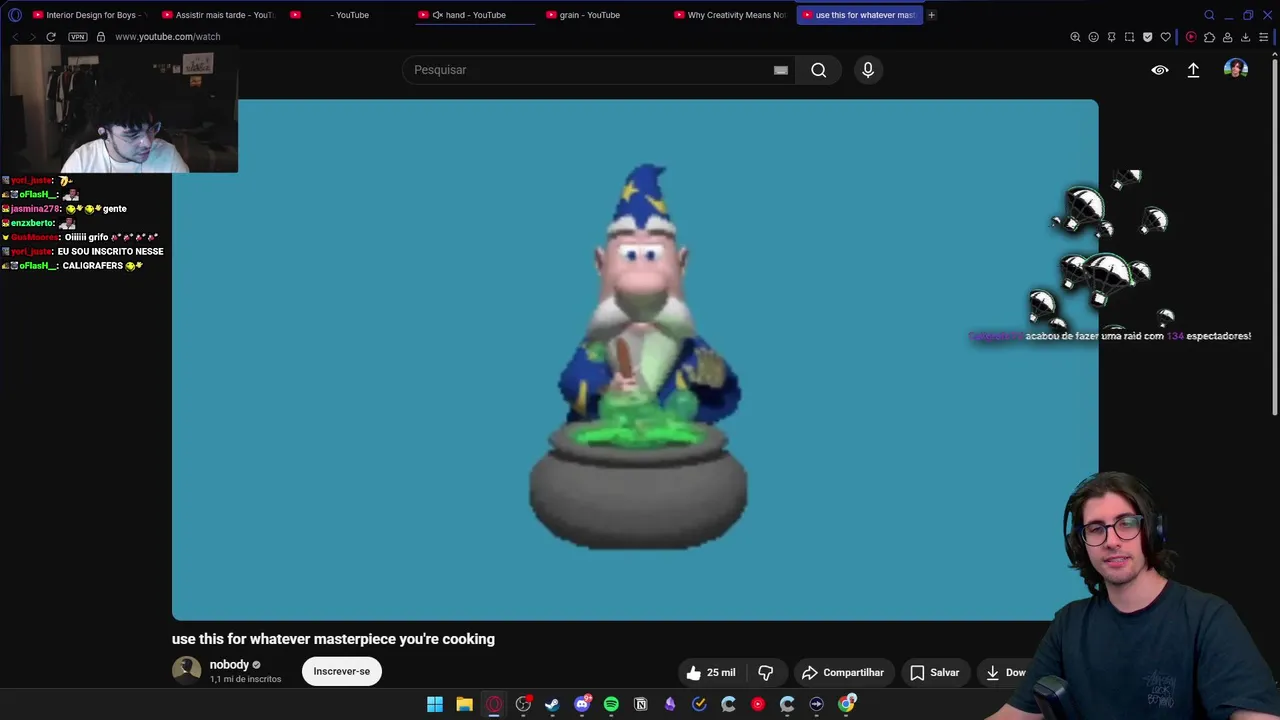1280x720 pixels.
Task: Switch to 'Assistir mais tarde' tab
Action: (x=217, y=15)
